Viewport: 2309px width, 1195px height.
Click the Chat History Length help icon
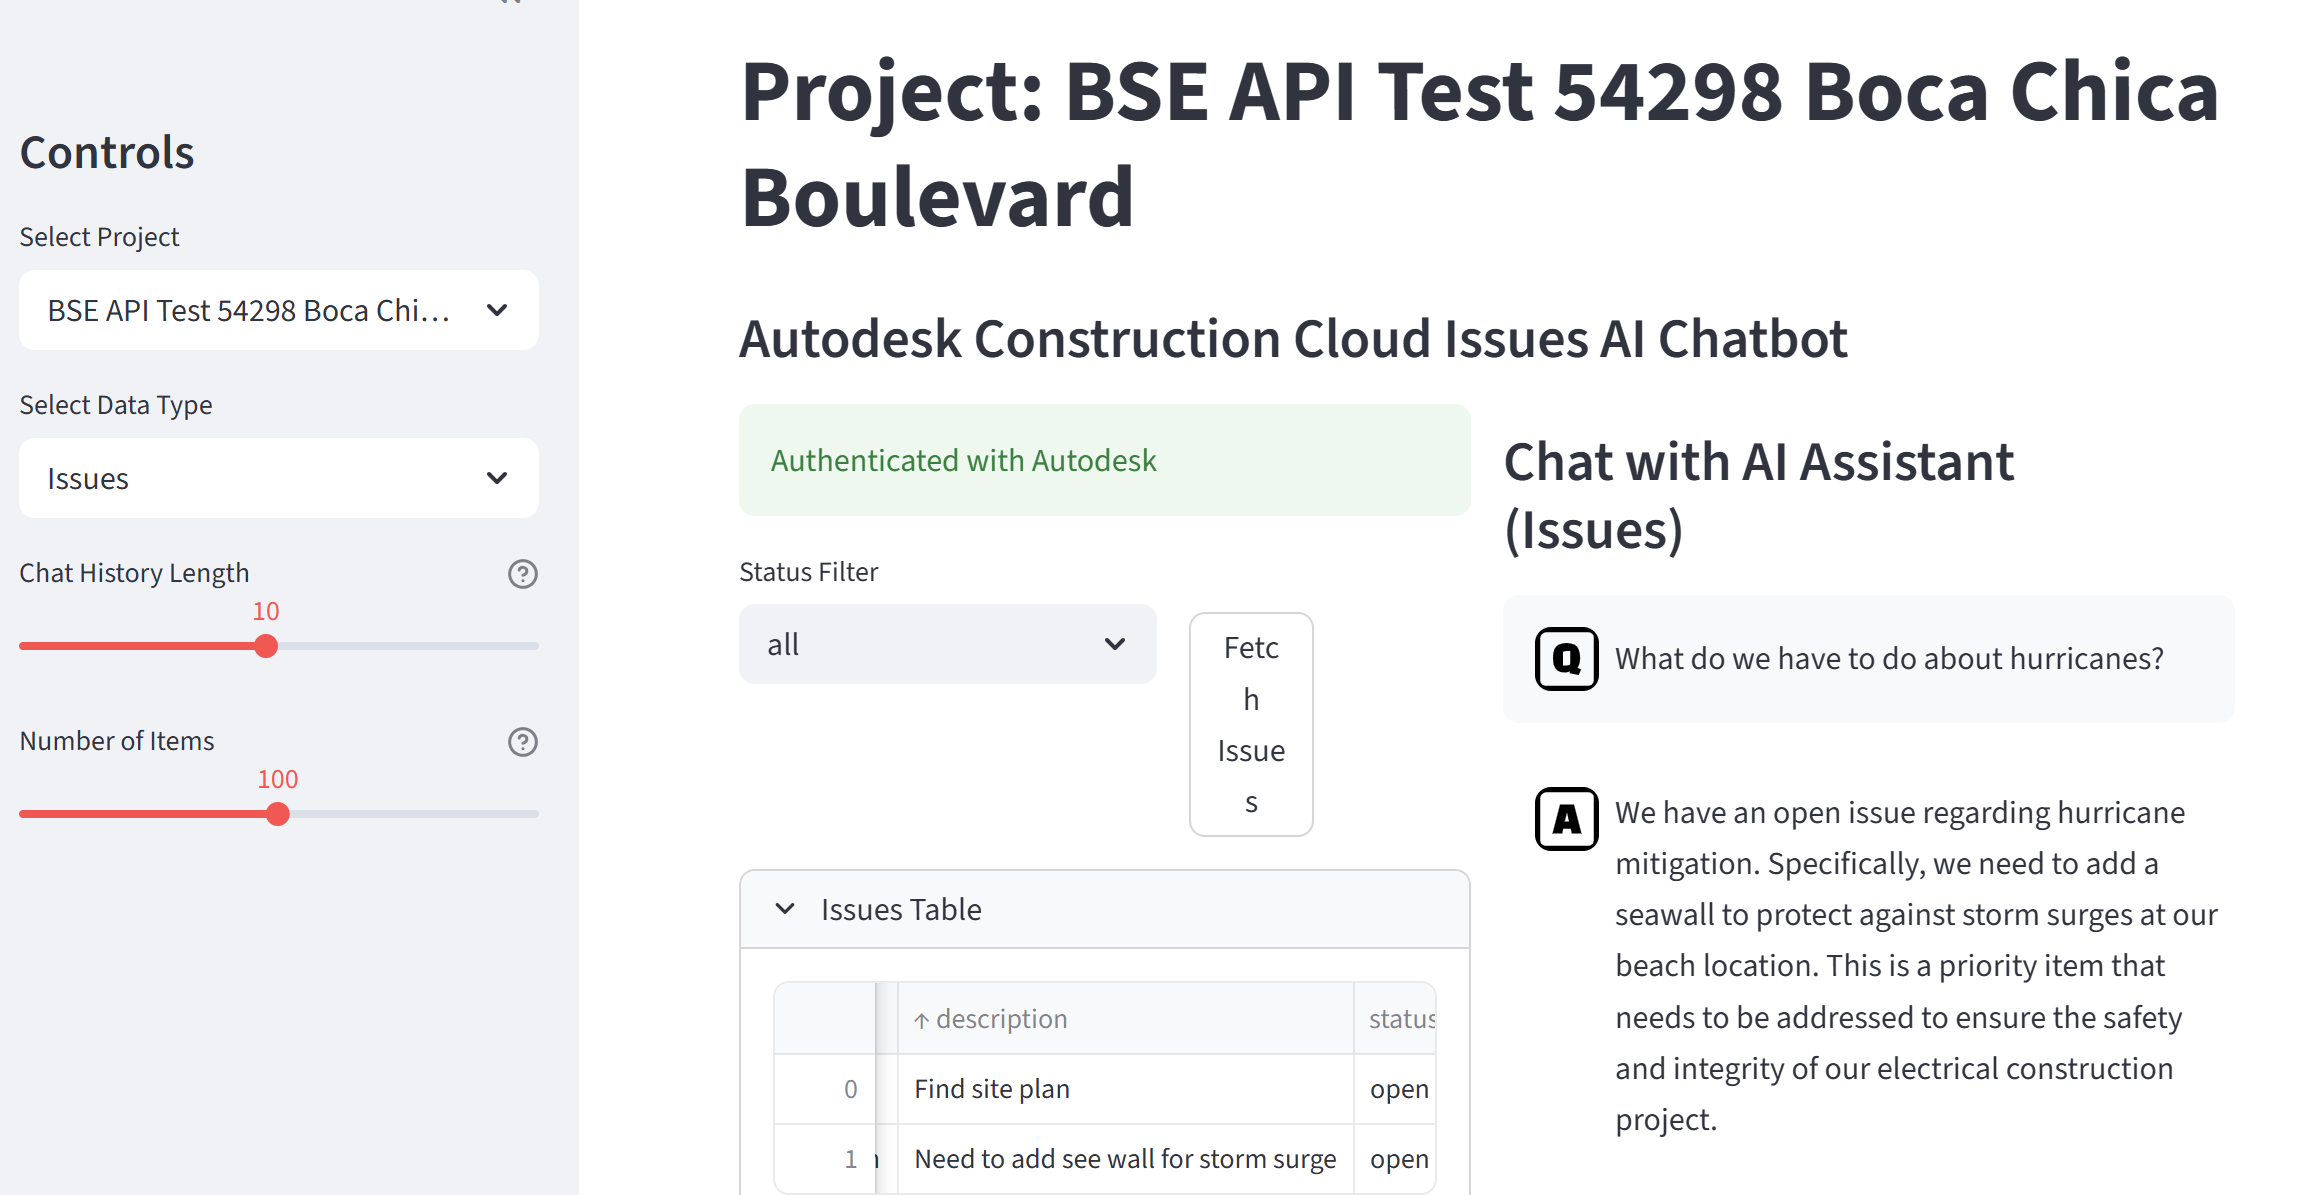point(523,574)
